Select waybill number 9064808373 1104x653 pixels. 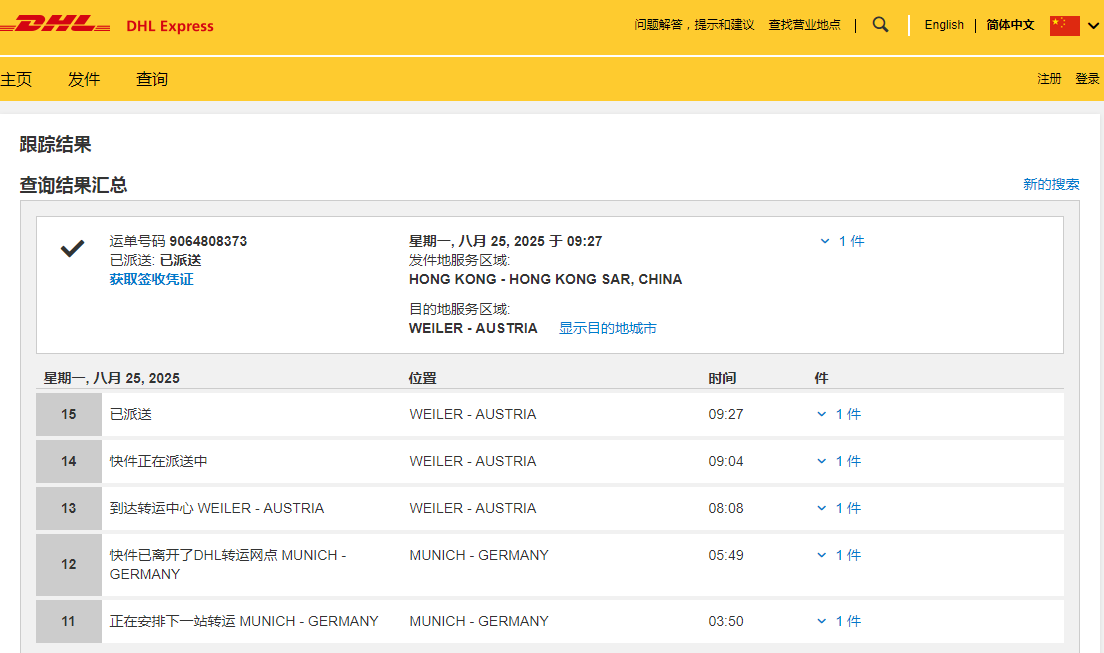point(208,241)
